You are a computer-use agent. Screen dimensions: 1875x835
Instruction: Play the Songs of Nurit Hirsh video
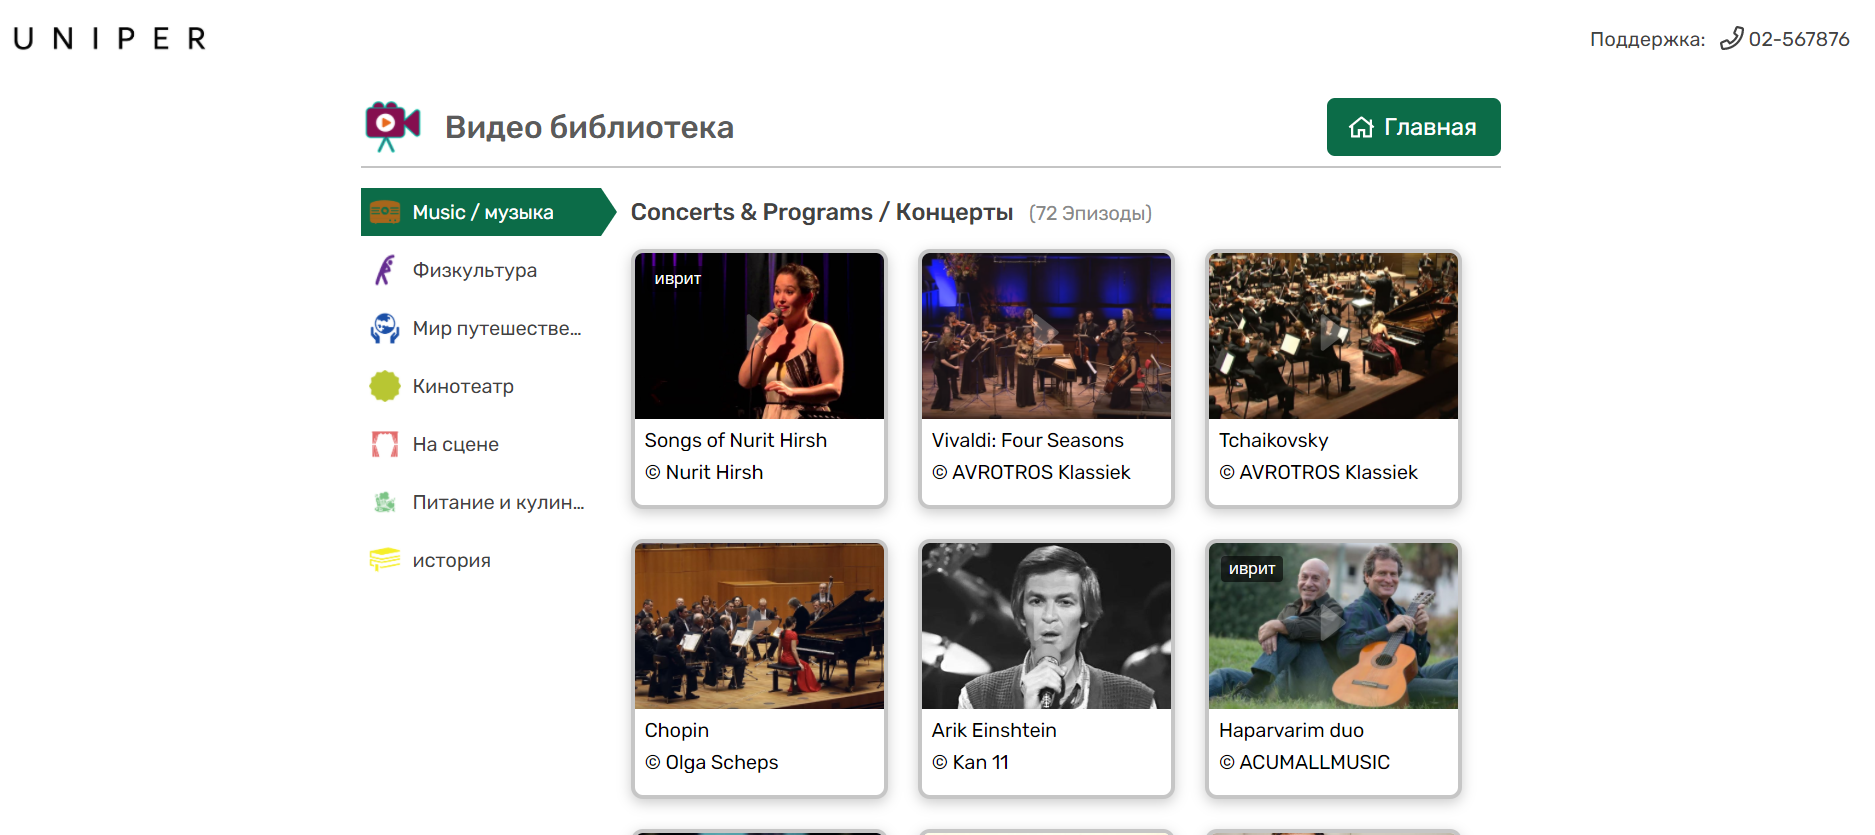tap(759, 336)
